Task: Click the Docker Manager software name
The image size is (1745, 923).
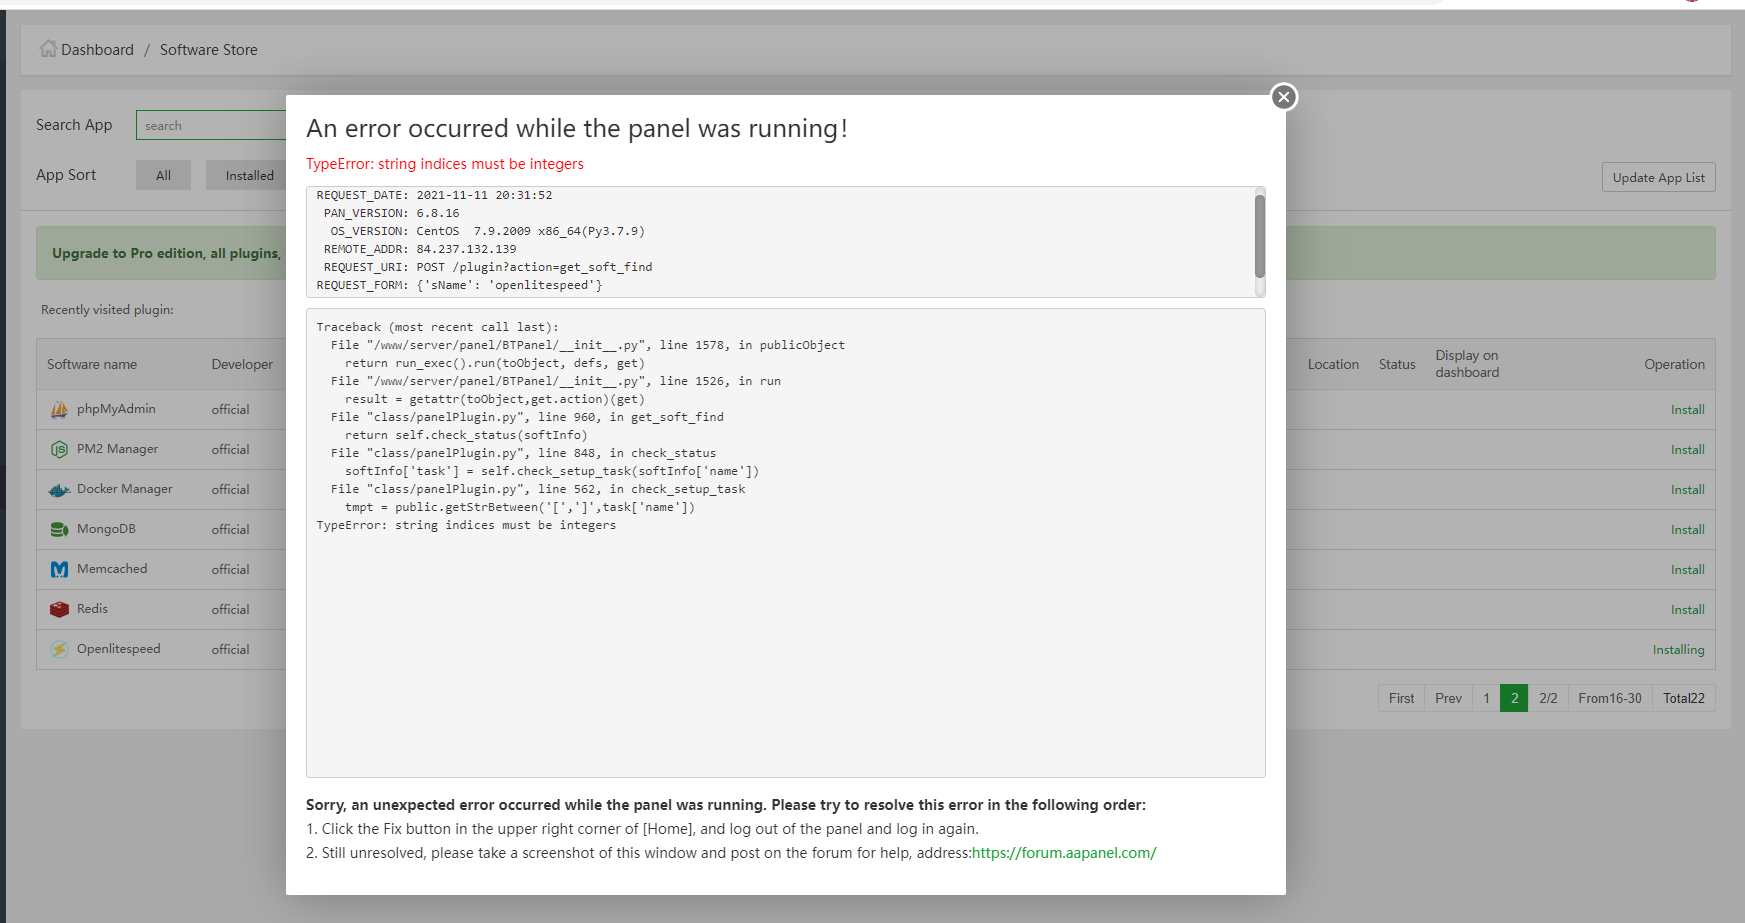Action: tap(124, 489)
